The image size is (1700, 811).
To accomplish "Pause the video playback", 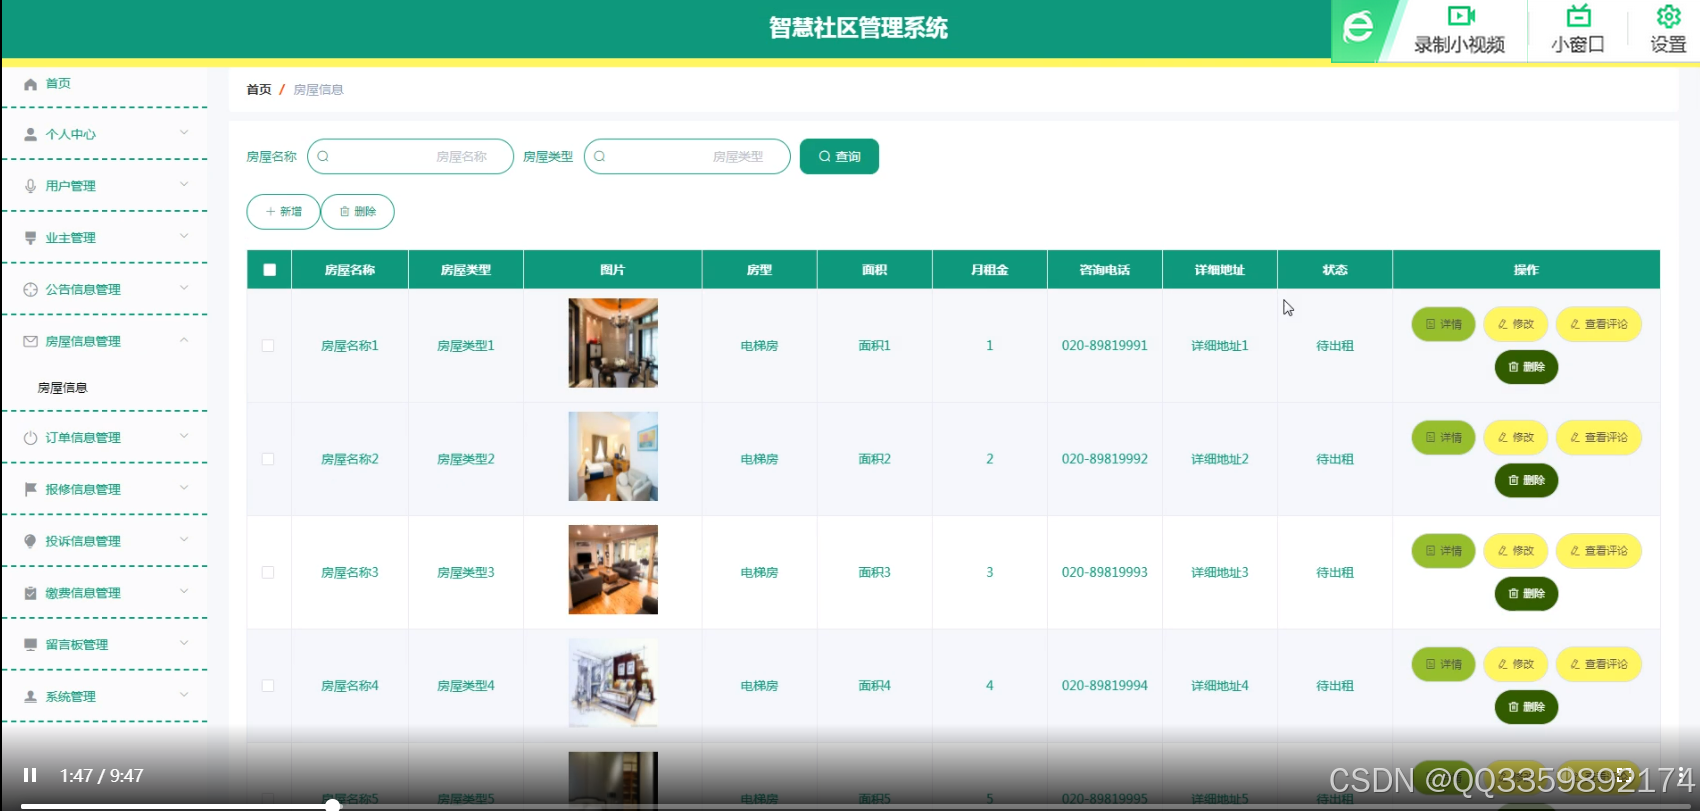I will [x=30, y=775].
